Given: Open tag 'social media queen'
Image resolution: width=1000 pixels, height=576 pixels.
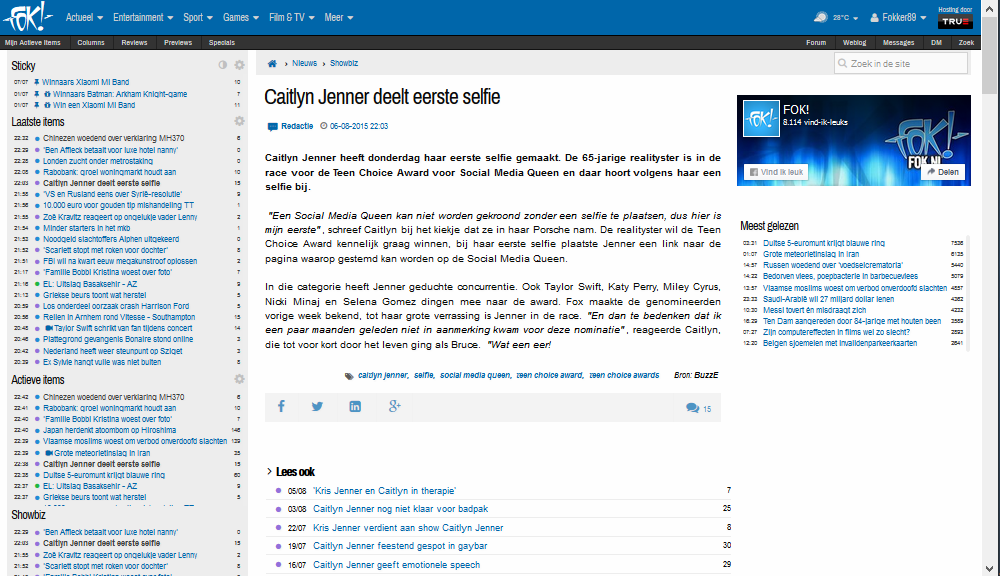Looking at the screenshot, I should point(475,375).
